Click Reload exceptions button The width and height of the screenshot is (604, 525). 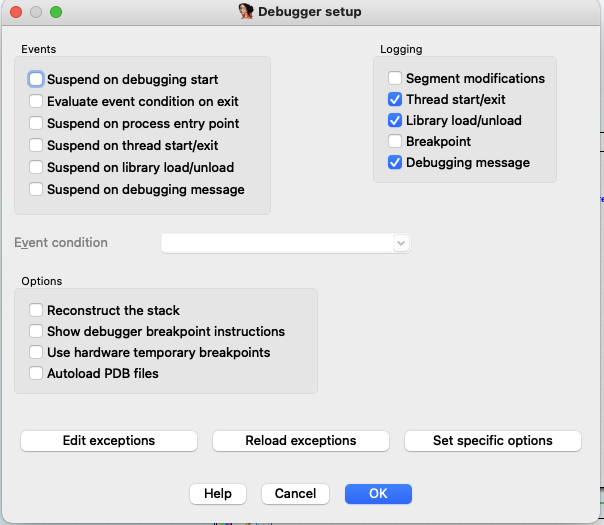[x=301, y=441]
